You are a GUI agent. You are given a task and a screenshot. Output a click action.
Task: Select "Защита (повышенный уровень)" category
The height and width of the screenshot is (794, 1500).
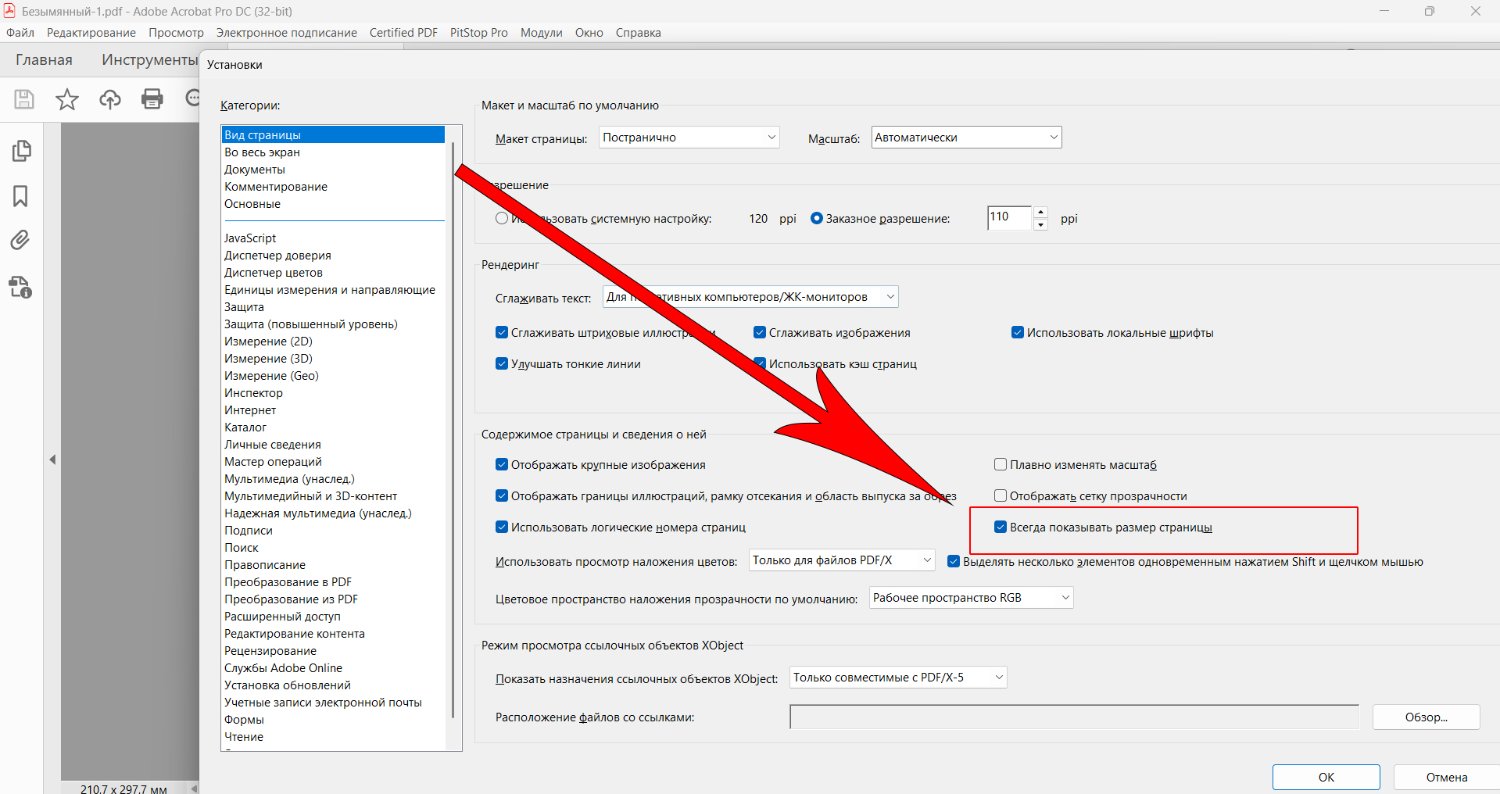tap(334, 324)
